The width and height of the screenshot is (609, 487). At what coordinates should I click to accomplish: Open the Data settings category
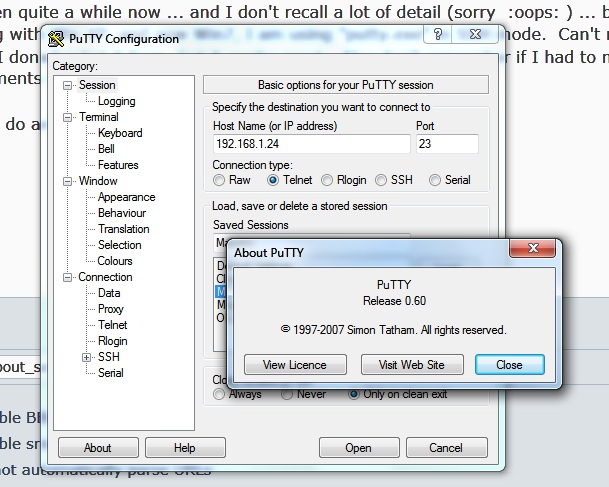tap(109, 293)
